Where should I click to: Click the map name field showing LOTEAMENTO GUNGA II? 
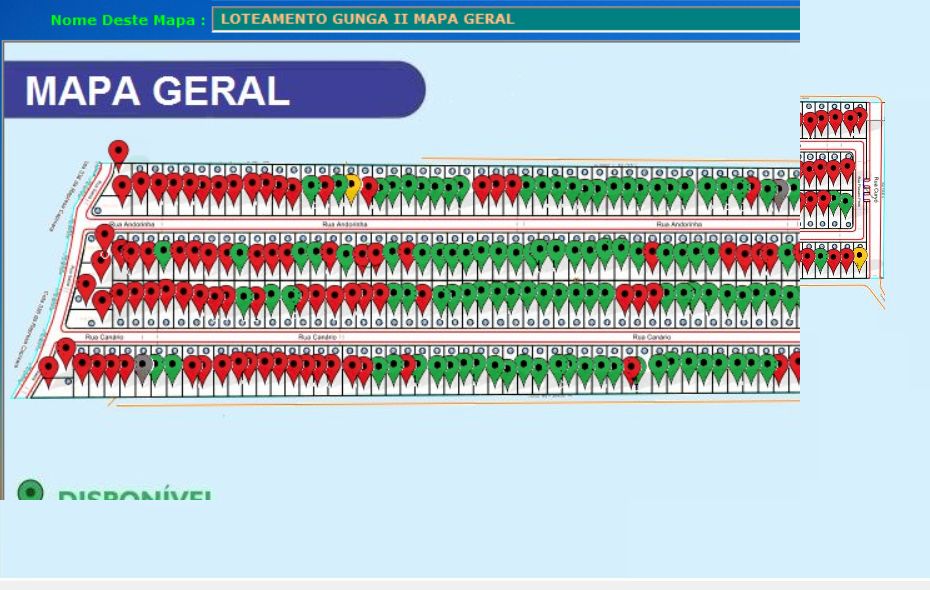pyautogui.click(x=505, y=19)
